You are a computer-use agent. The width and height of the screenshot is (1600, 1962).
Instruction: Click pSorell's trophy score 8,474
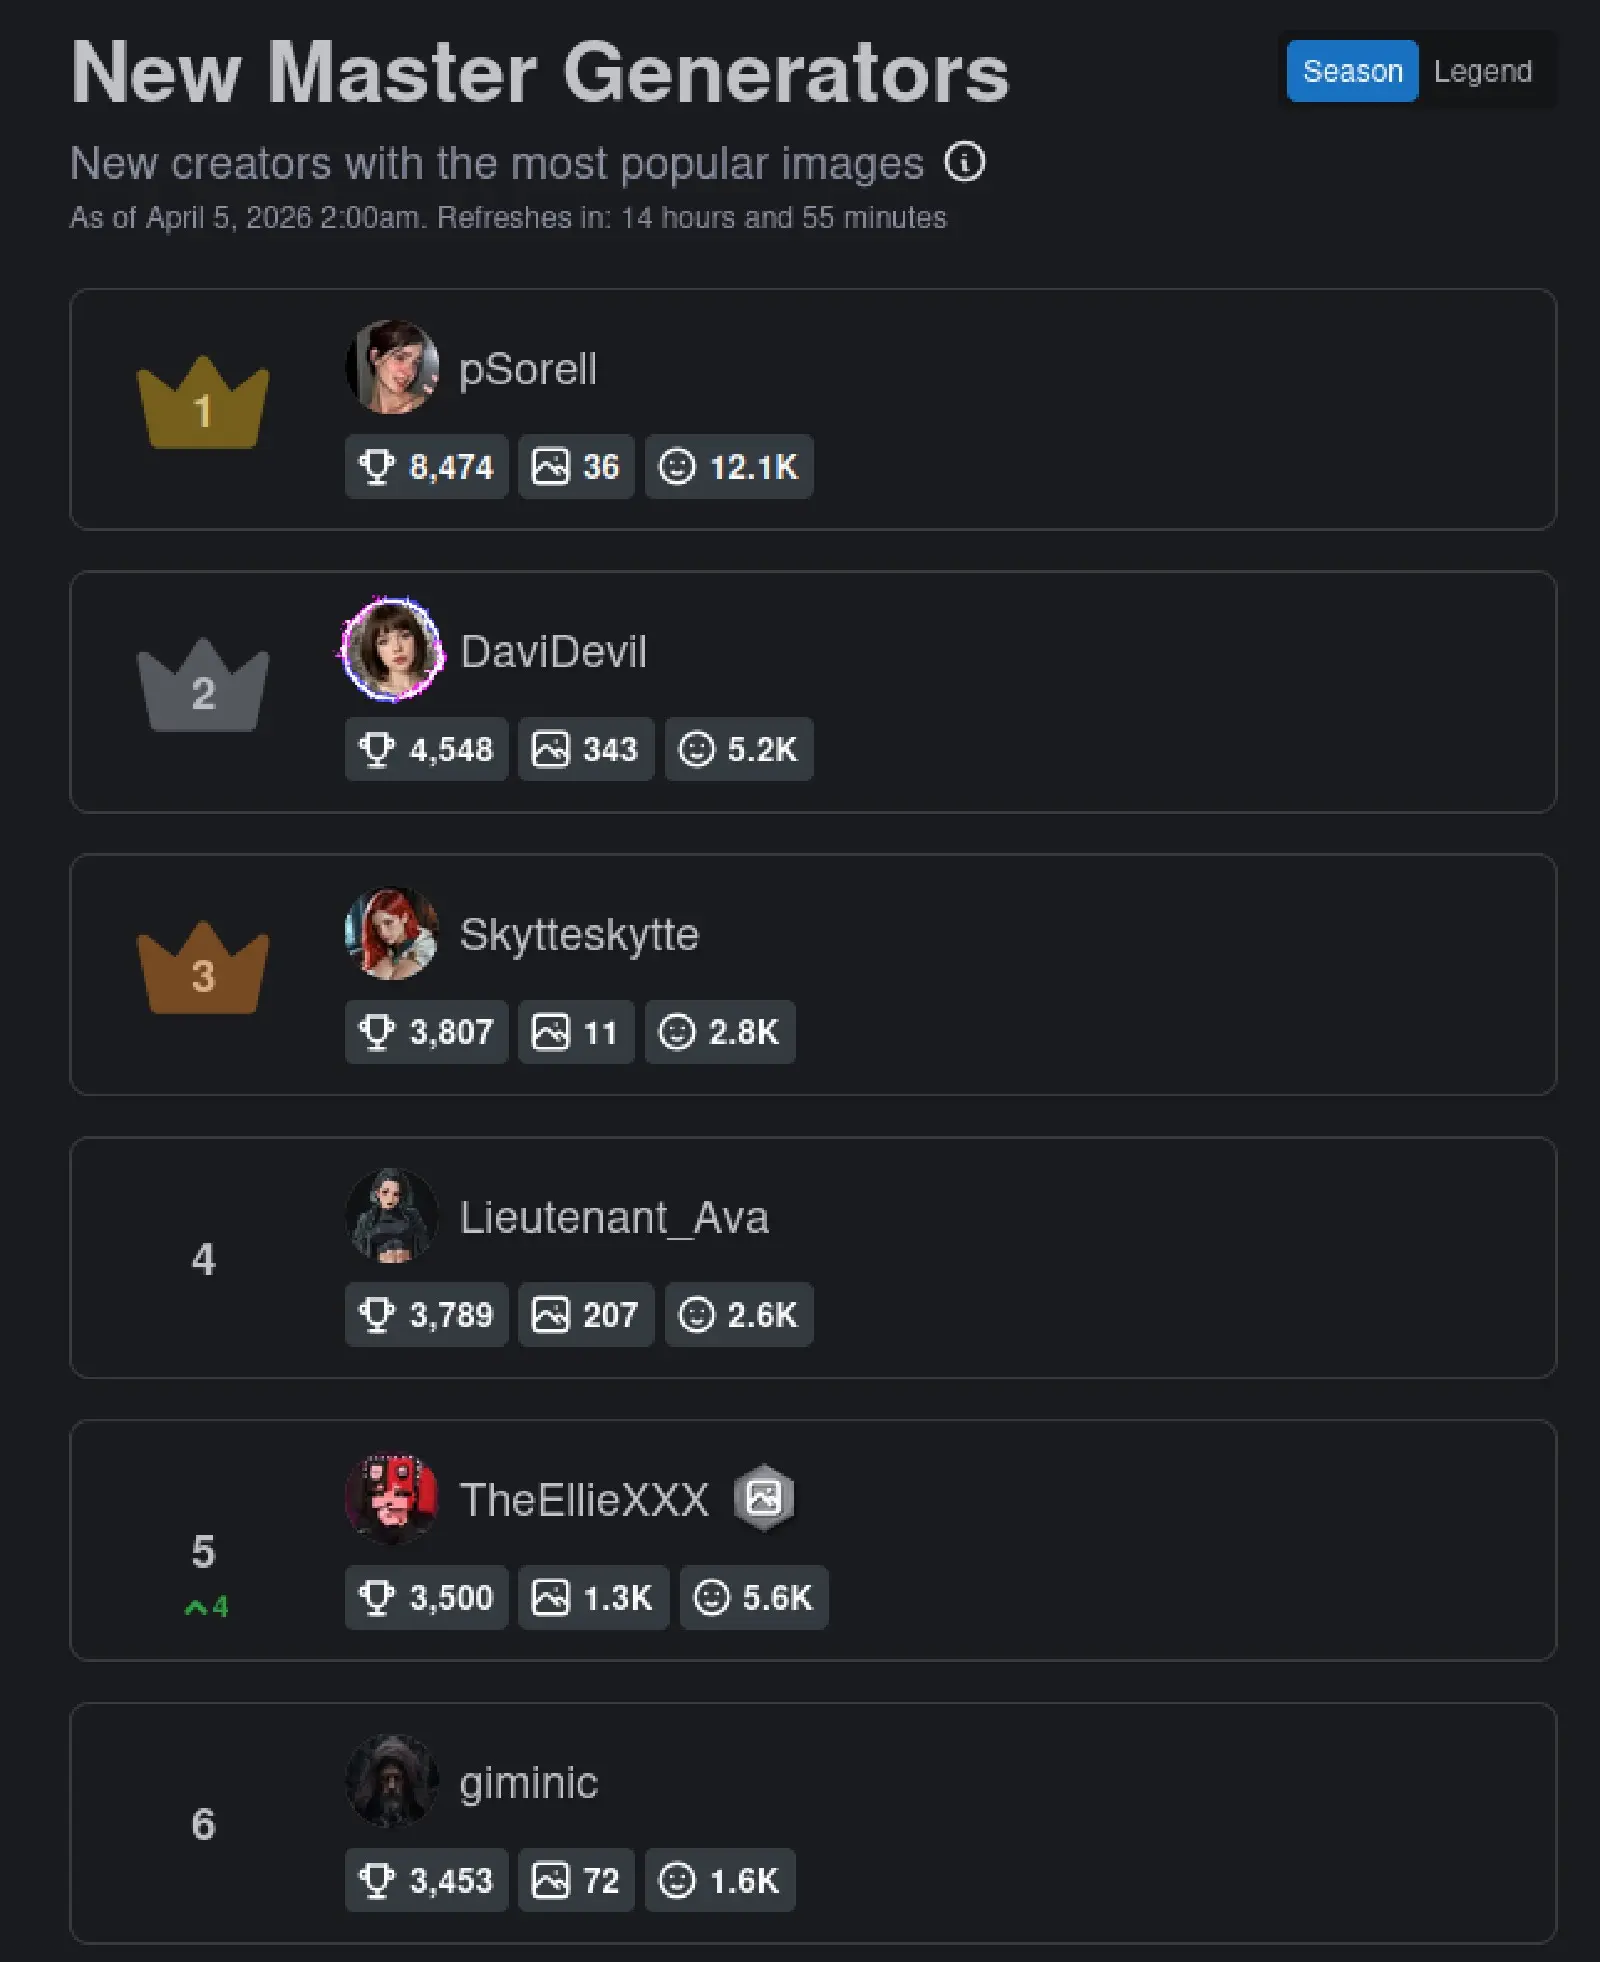click(x=427, y=467)
